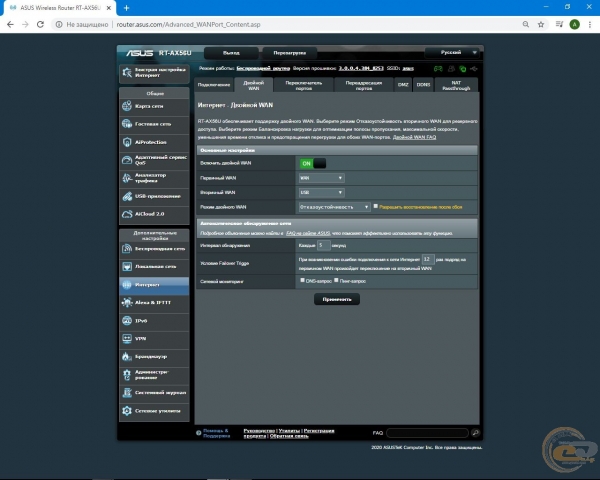This screenshot has height=480, width=600.
Task: Toggle the Dual WAN ON switch
Action: pyautogui.click(x=313, y=163)
